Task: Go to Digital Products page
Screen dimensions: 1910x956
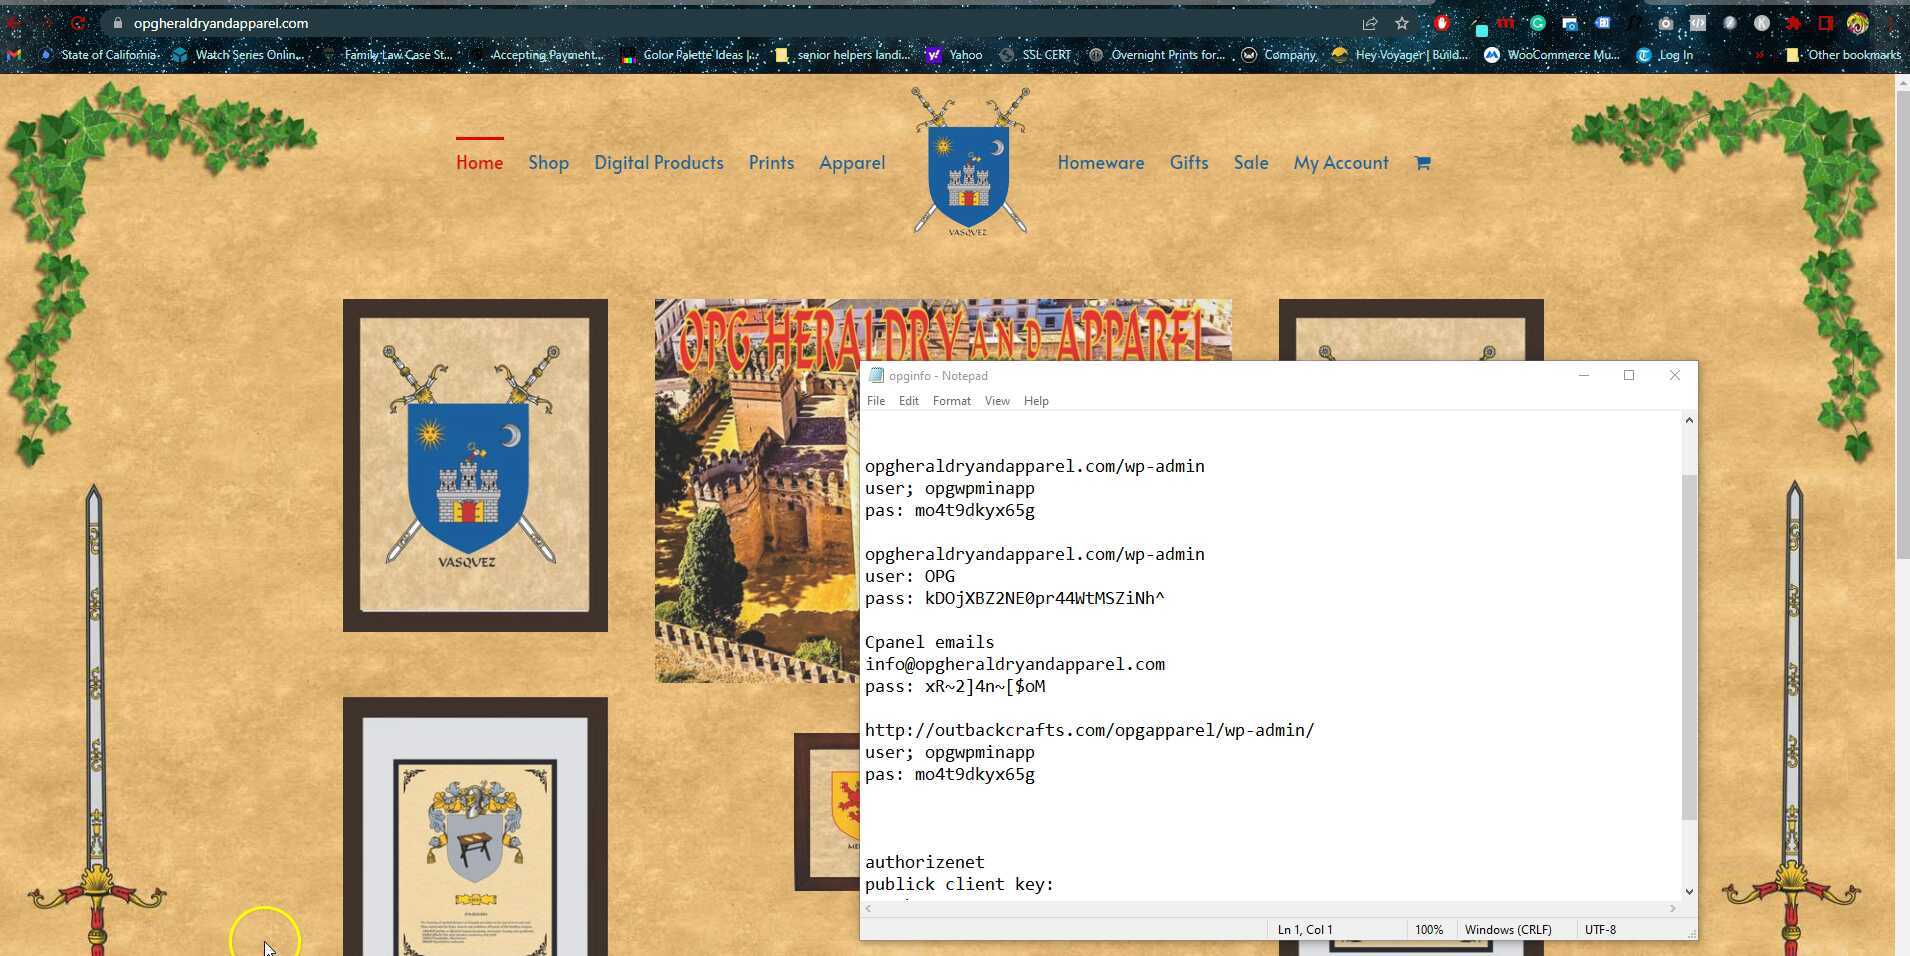Action: click(x=658, y=163)
